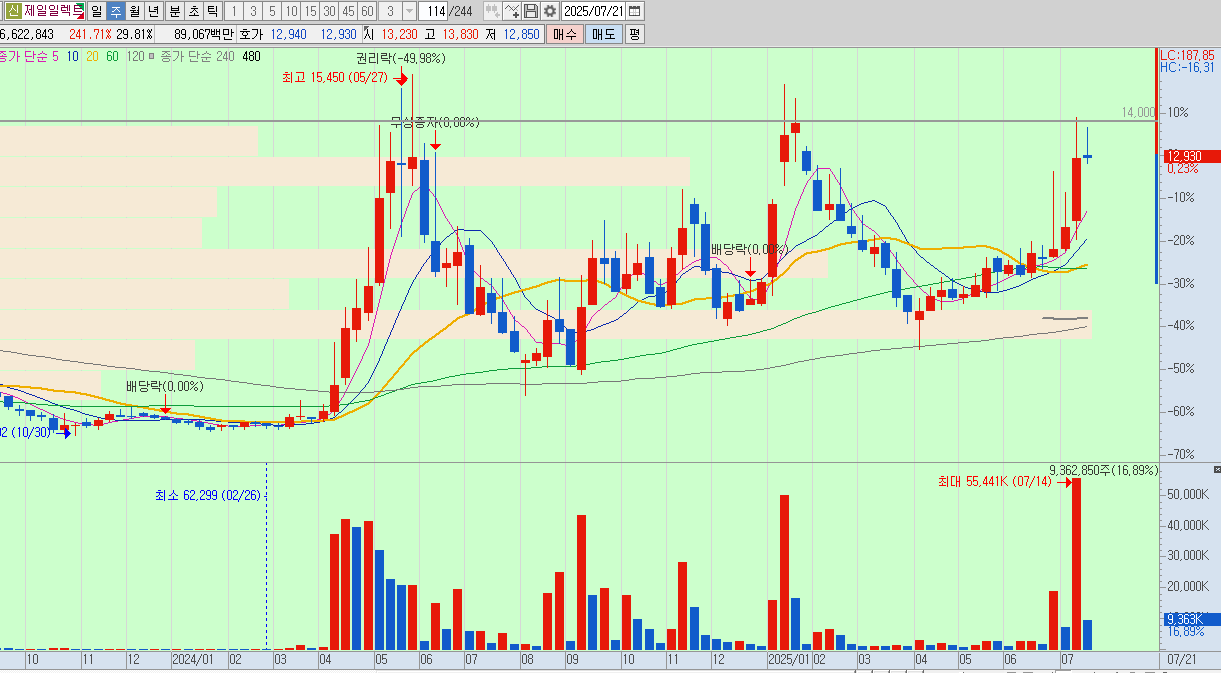This screenshot has width=1221, height=673.
Task: Select interval preset 45
Action: (x=348, y=11)
